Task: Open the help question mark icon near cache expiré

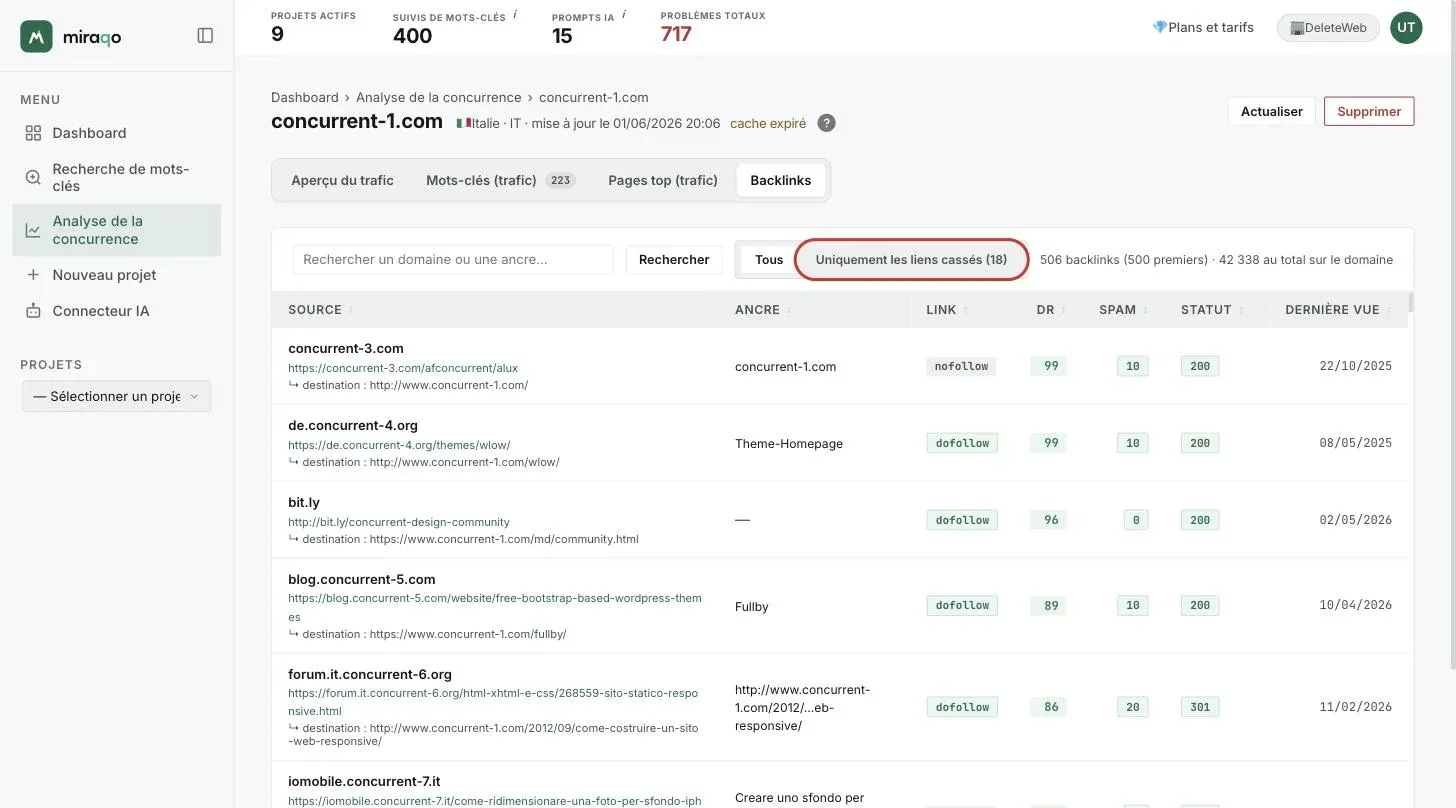Action: (x=826, y=123)
